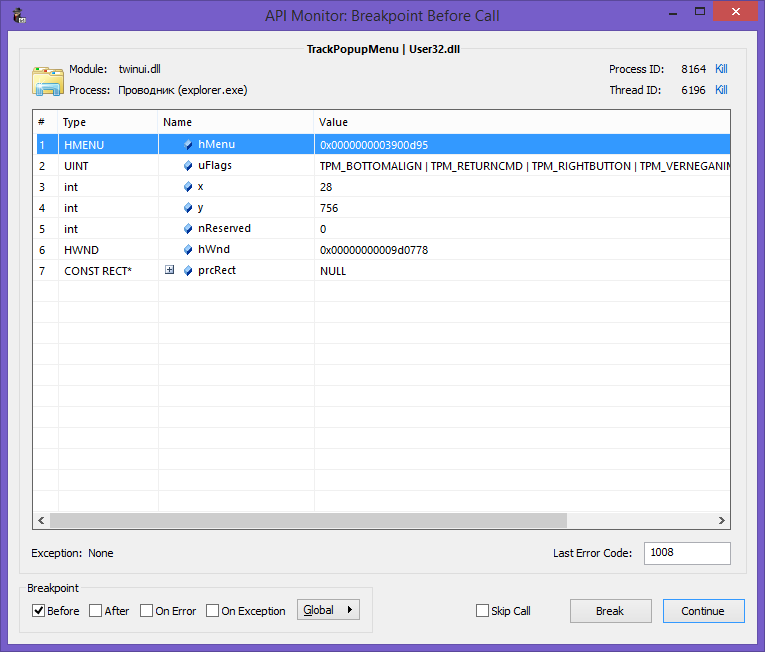Click the TrackPopupMenu | User32.dll heading

click(383, 49)
